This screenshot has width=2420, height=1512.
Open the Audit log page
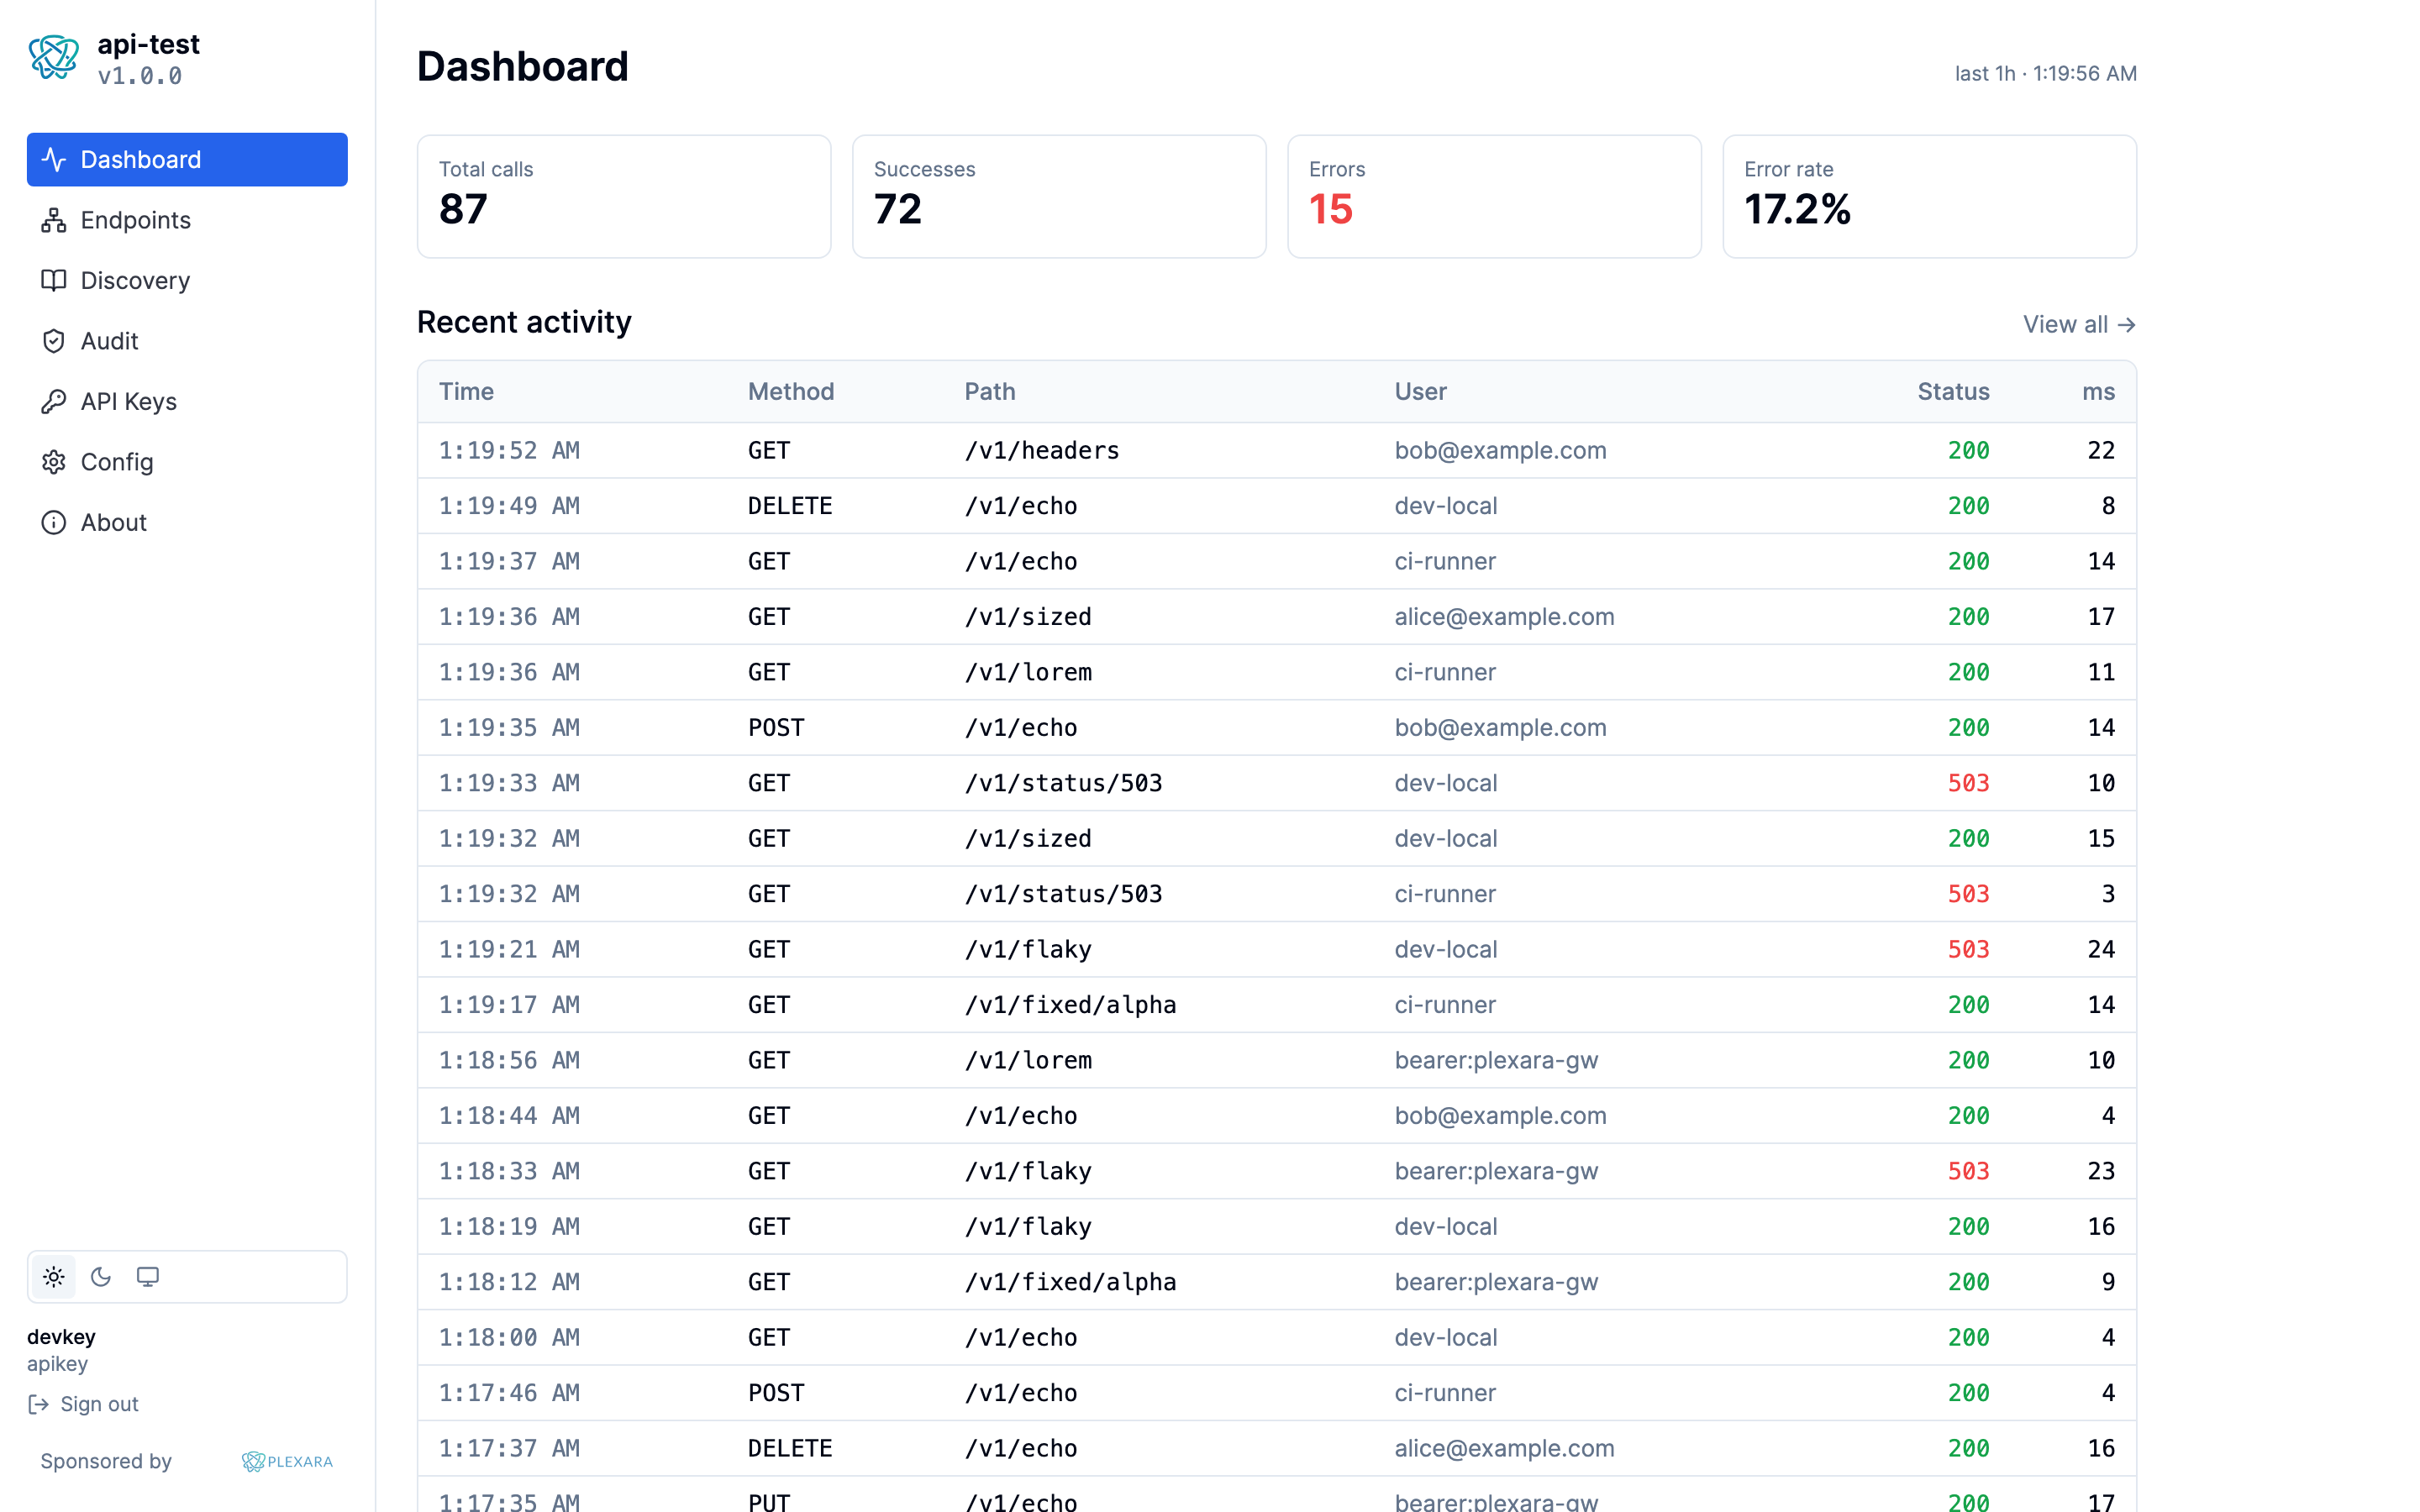(187, 341)
